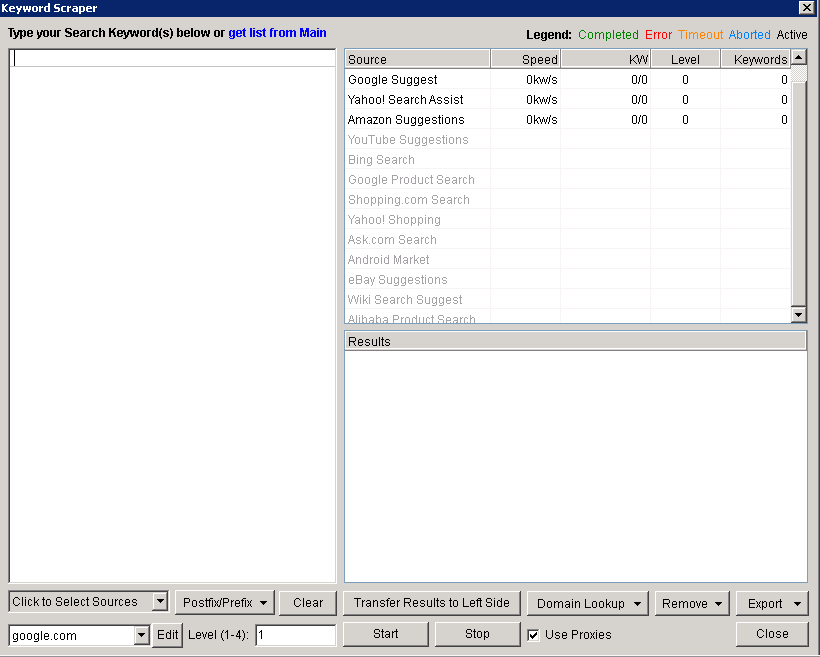Open the 'Click to Select Sources' dropdown
Image resolution: width=820 pixels, height=657 pixels.
pyautogui.click(x=88, y=602)
